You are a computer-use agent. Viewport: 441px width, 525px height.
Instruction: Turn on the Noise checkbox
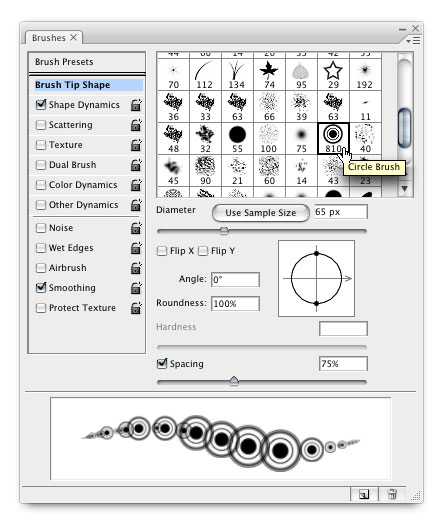[x=41, y=228]
